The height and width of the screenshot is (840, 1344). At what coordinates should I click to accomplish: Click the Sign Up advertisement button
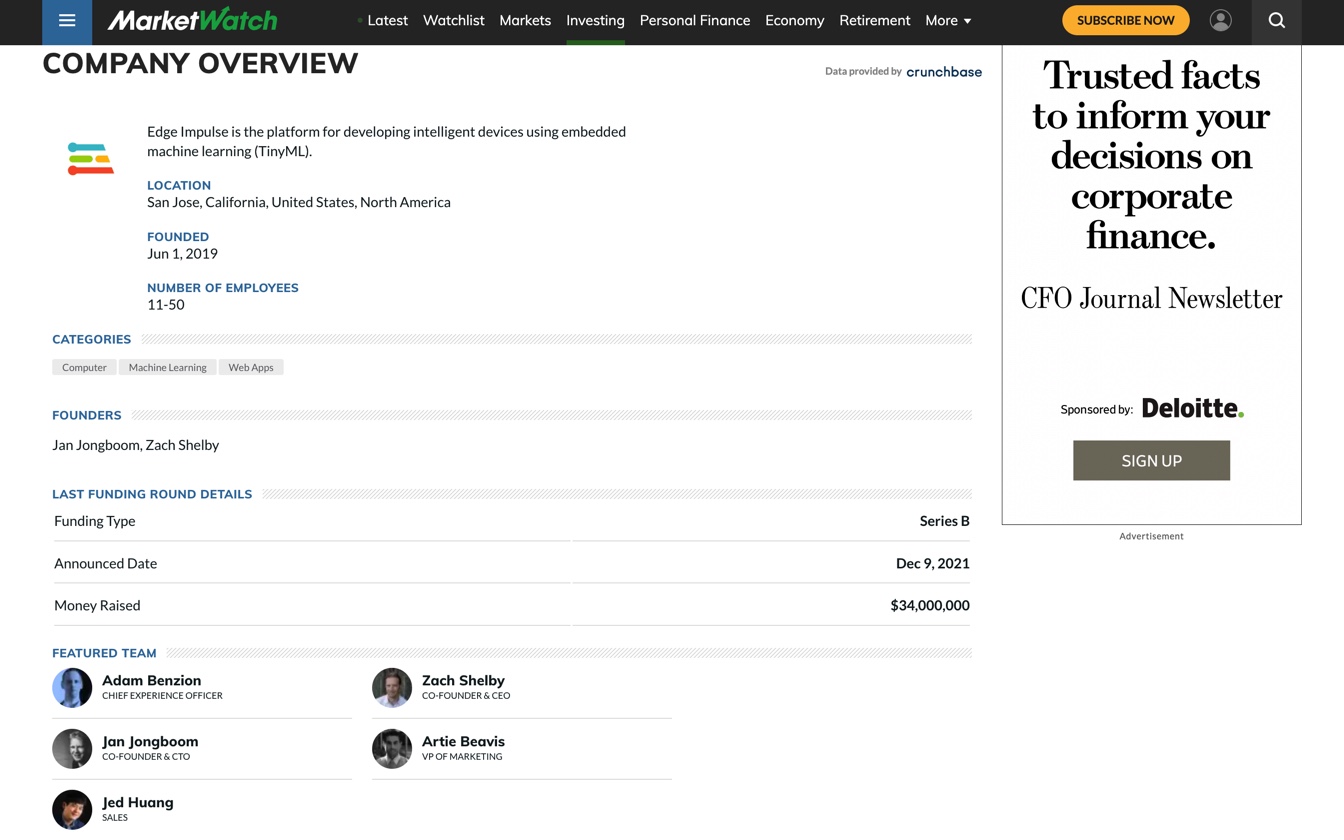(1151, 461)
